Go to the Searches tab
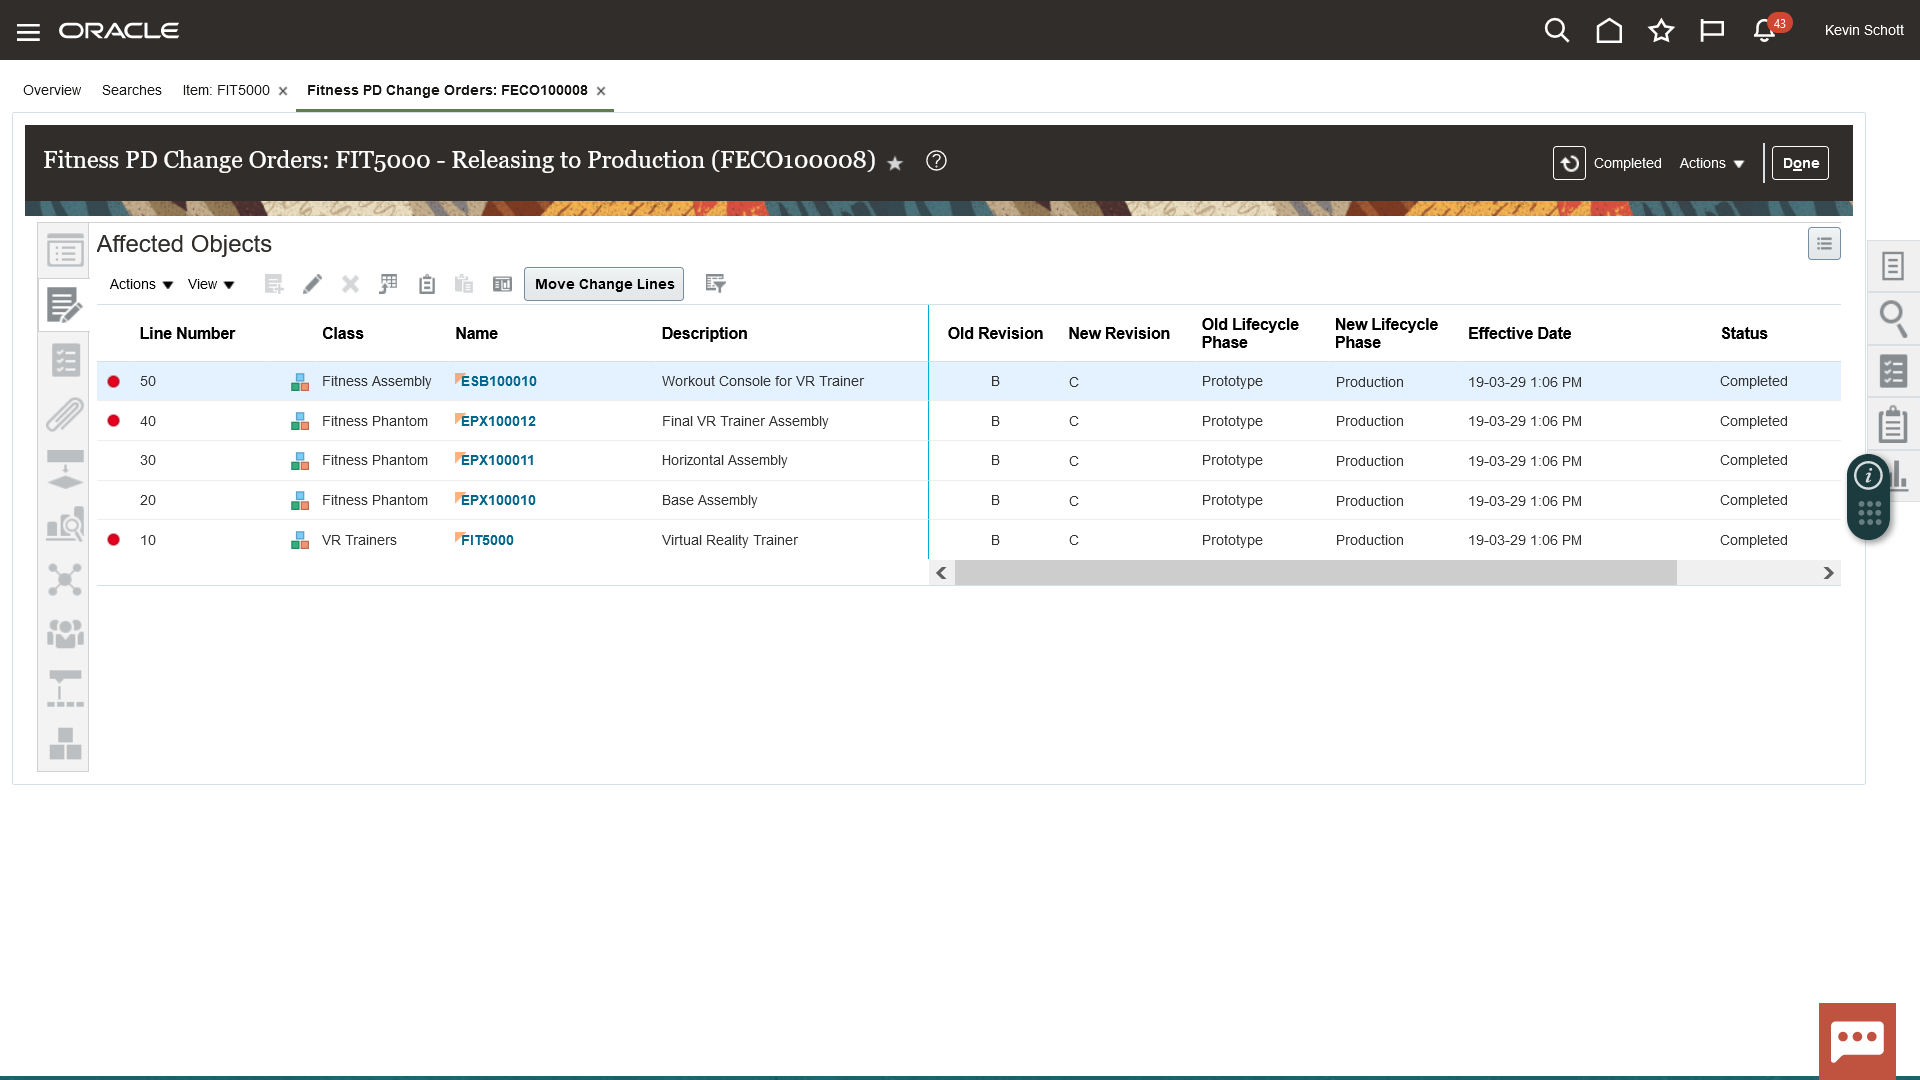Screen dimensions: 1920x1080 [131, 90]
